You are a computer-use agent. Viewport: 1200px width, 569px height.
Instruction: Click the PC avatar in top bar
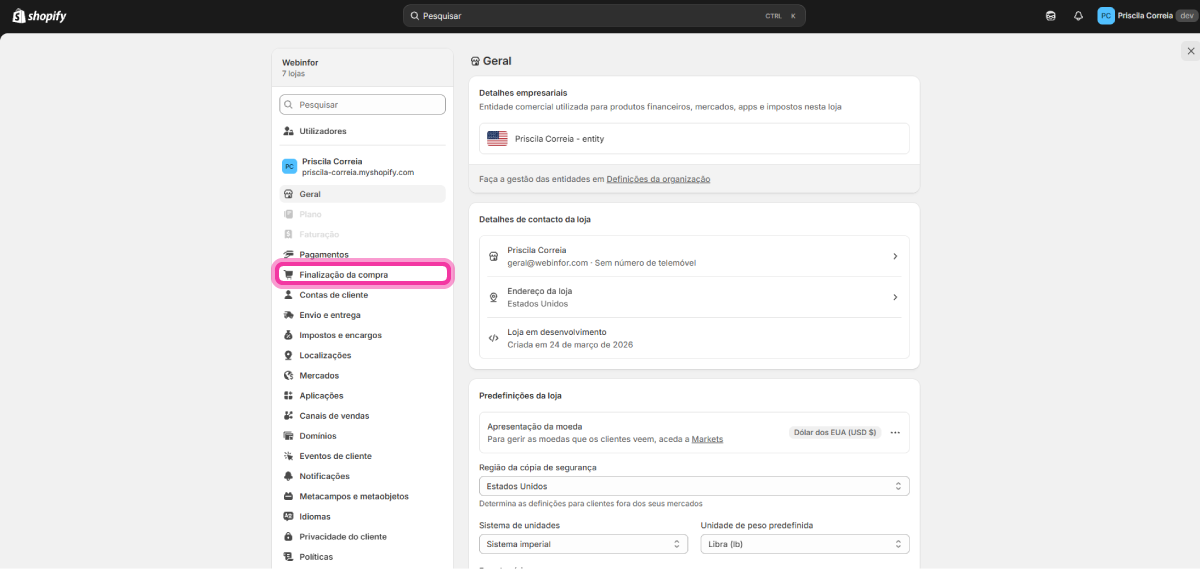coord(1105,16)
